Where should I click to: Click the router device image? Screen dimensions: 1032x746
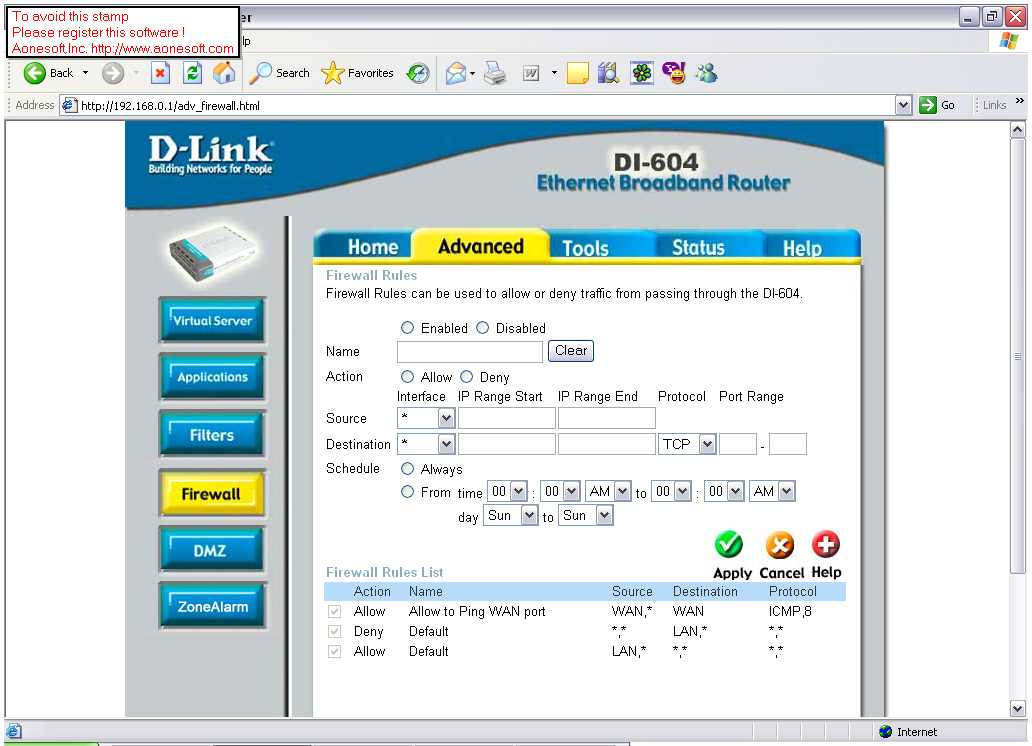pyautogui.click(x=212, y=253)
